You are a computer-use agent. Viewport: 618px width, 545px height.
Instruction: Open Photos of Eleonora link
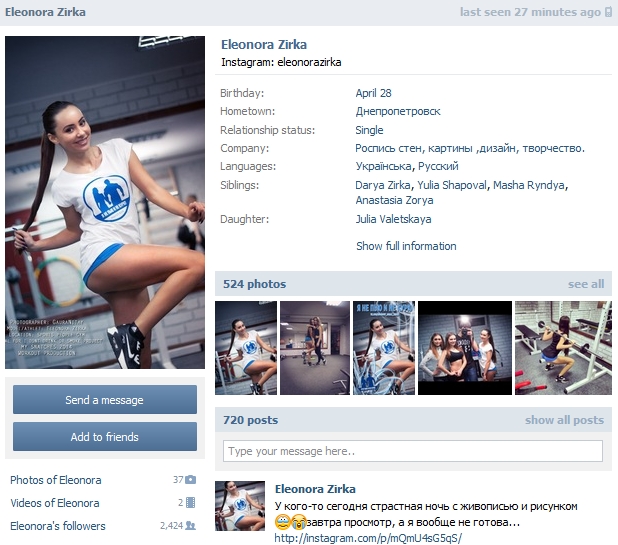click(56, 480)
